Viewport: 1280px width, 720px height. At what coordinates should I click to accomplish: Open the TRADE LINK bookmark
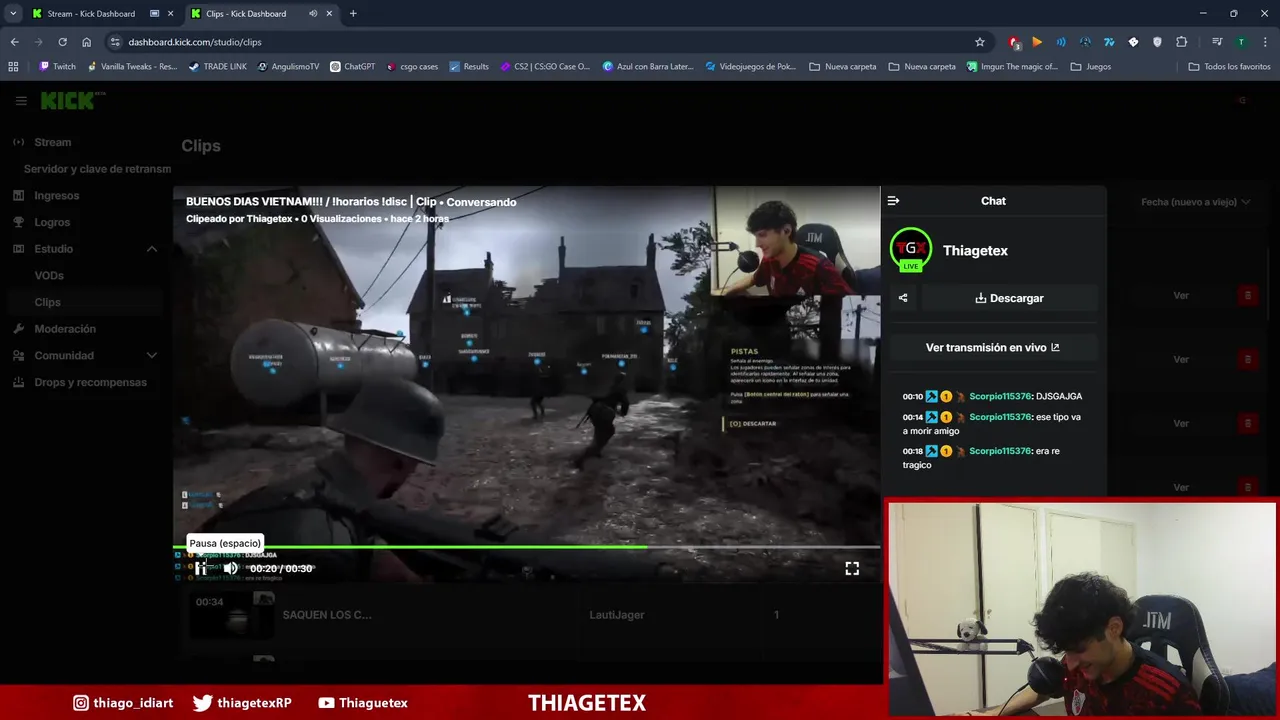coord(217,67)
